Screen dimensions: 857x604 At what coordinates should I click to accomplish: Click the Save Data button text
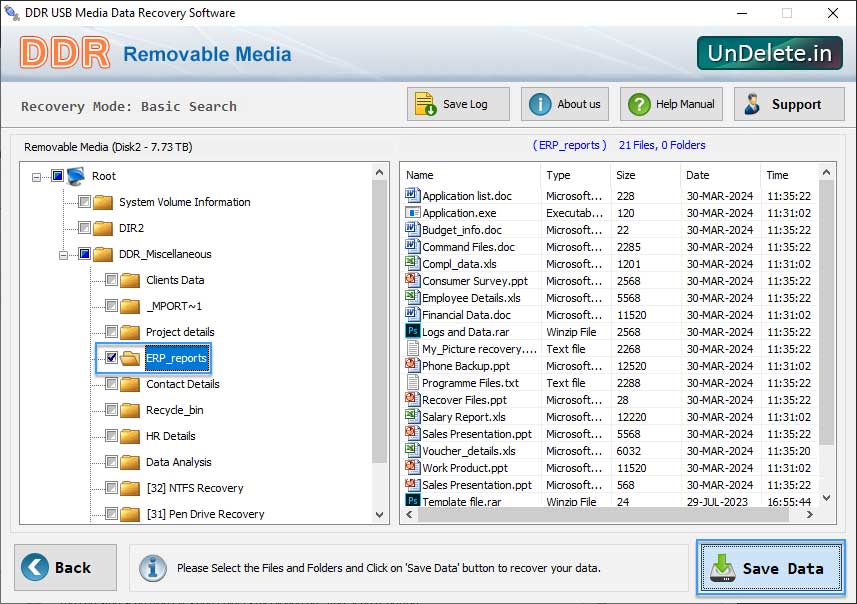[x=783, y=568]
